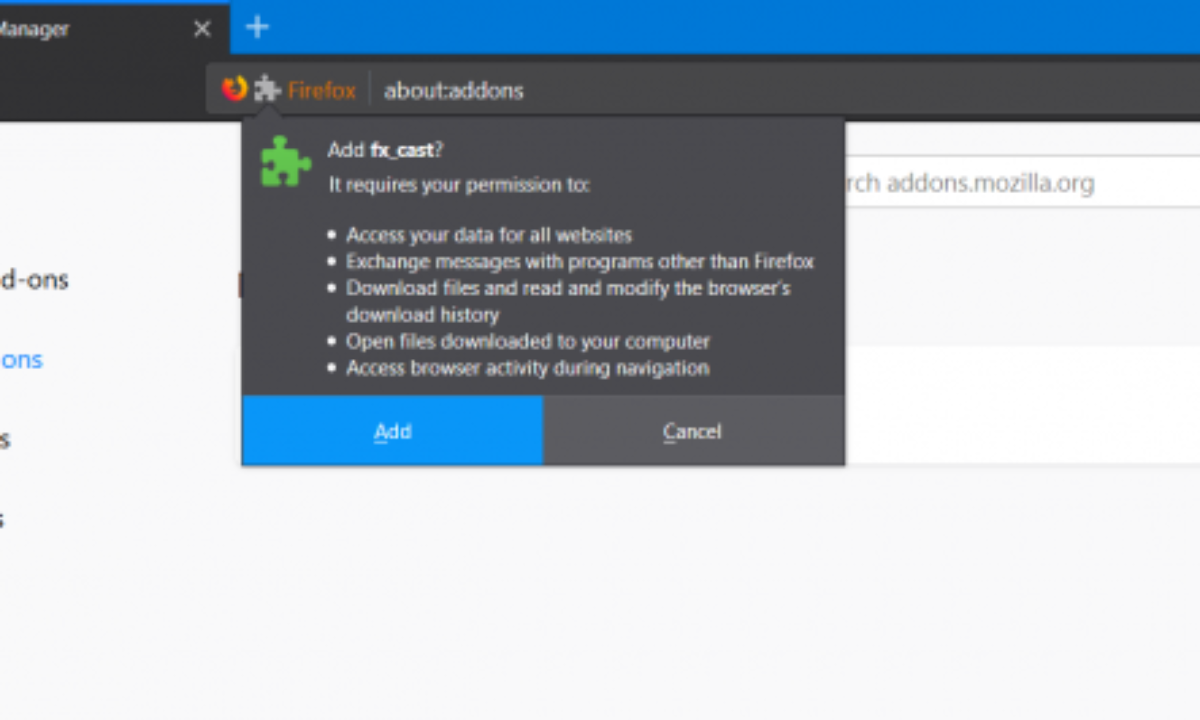The width and height of the screenshot is (1200, 720).
Task: Open a new tab with the plus button
Action: 258,27
